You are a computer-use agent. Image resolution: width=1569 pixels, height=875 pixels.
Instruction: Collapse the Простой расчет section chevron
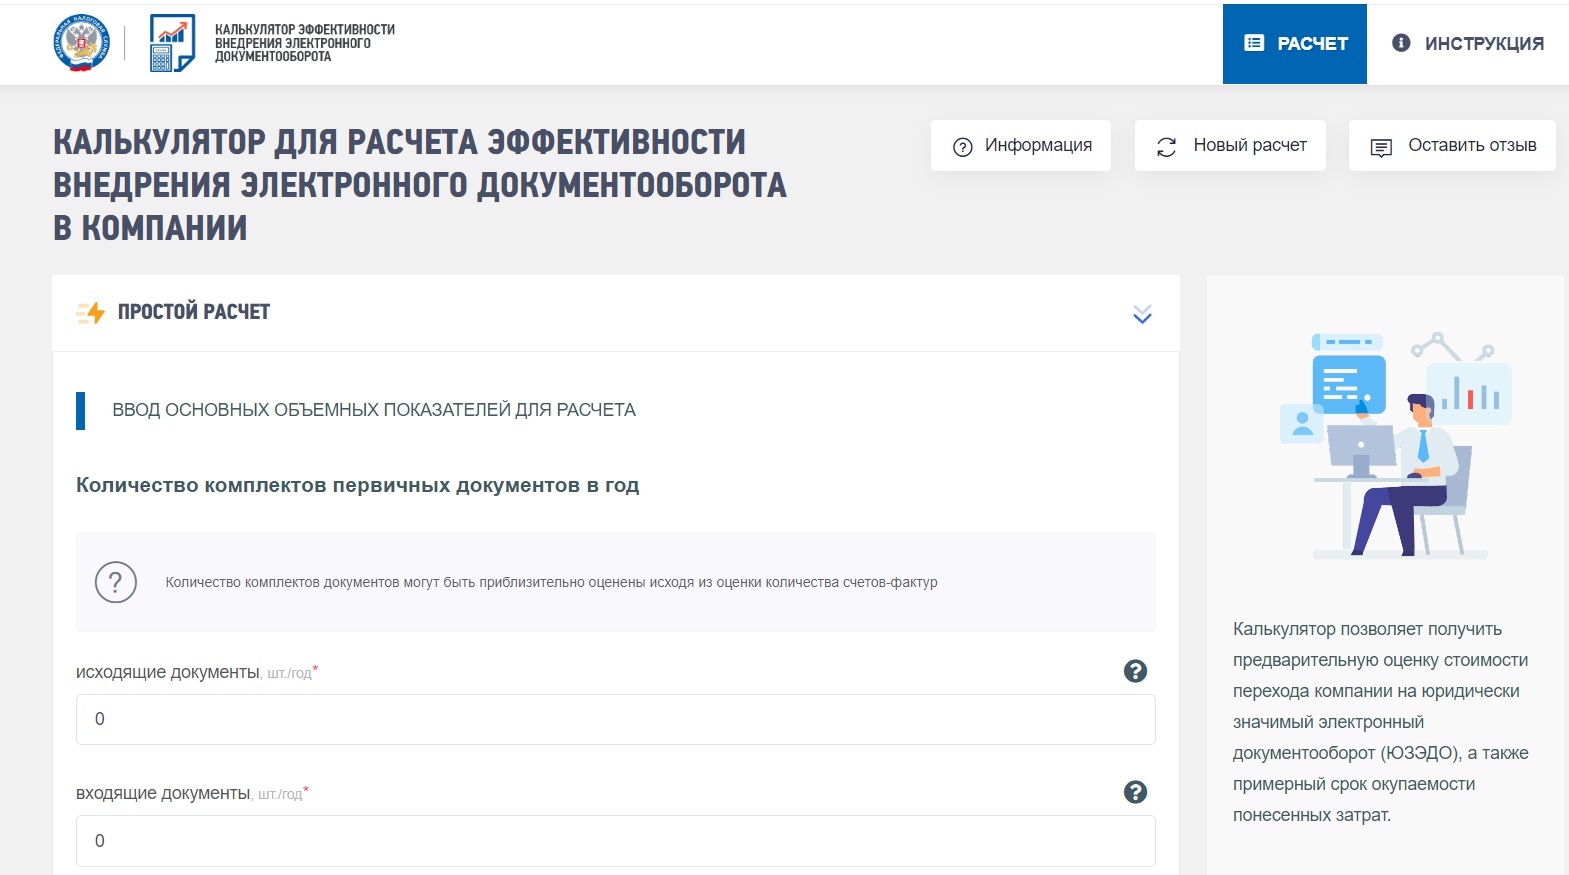pyautogui.click(x=1142, y=314)
